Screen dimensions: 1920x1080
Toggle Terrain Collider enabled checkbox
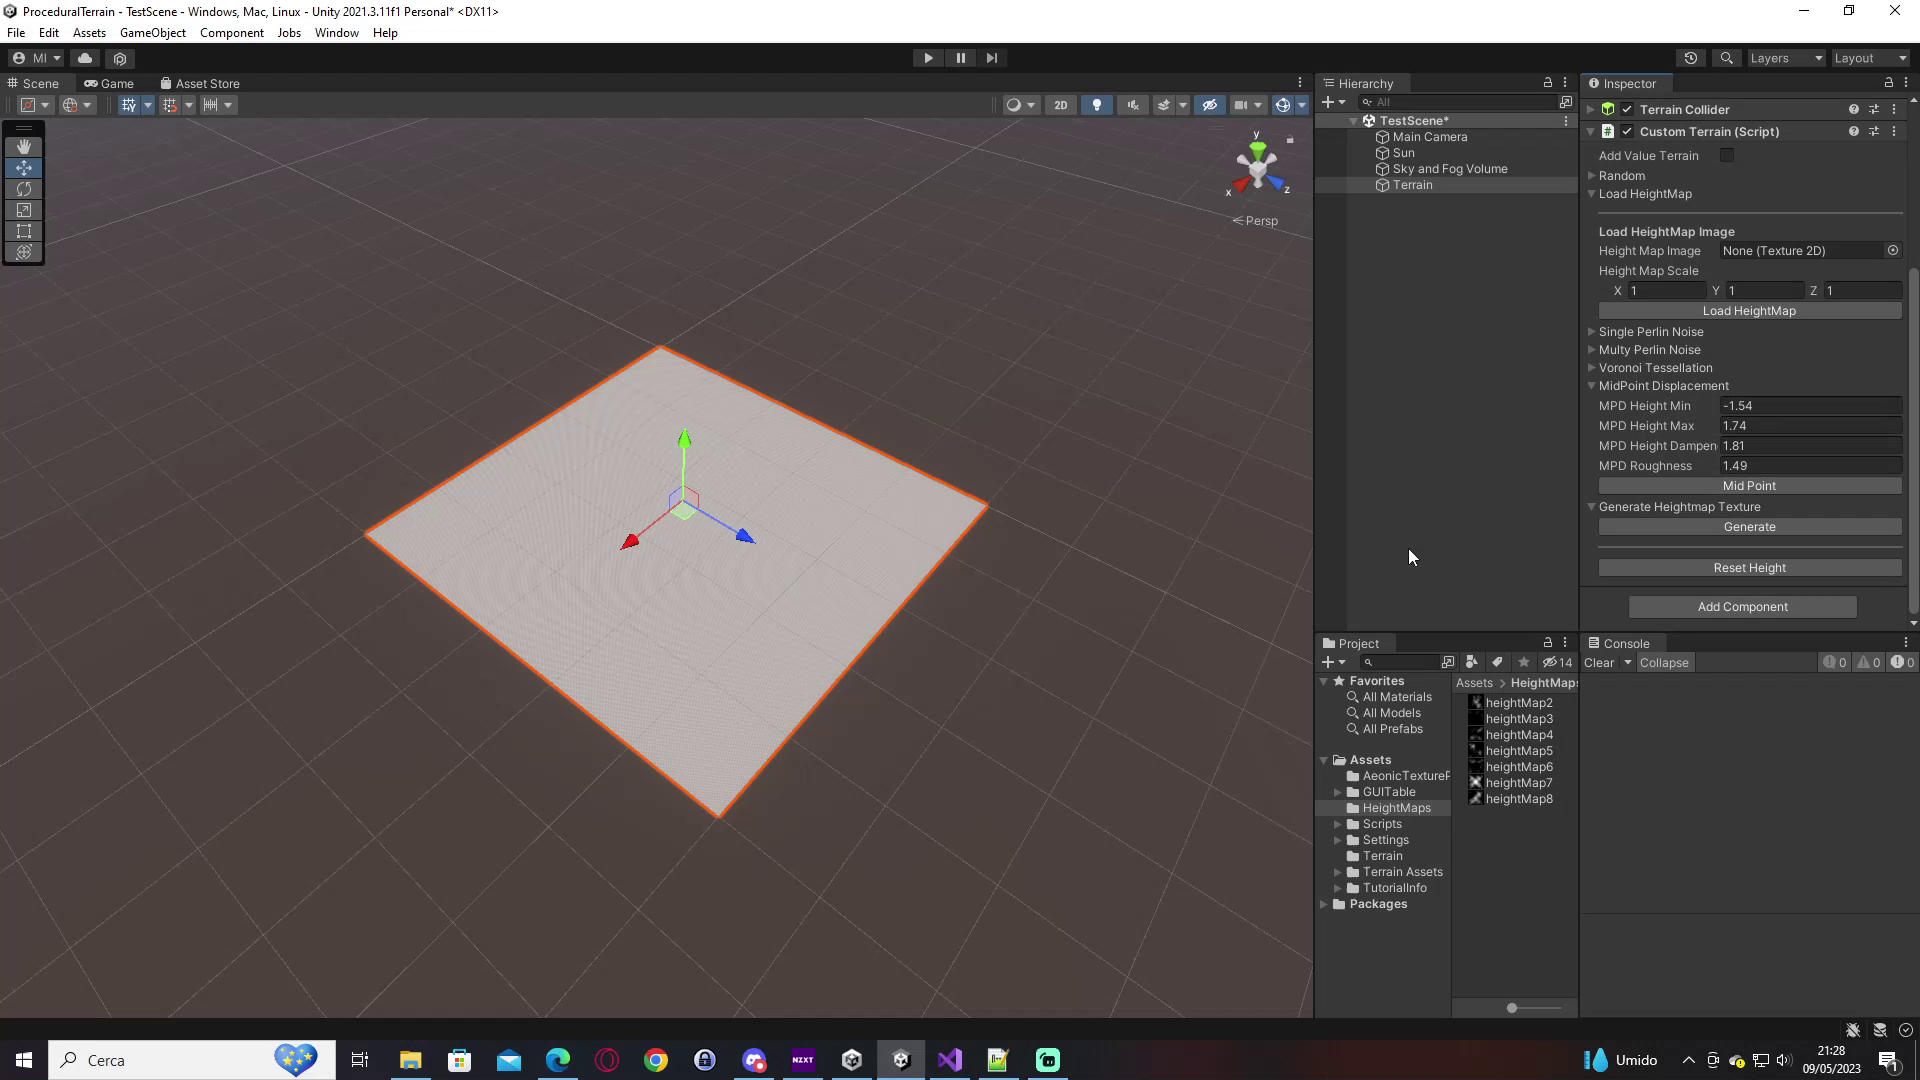click(1627, 110)
